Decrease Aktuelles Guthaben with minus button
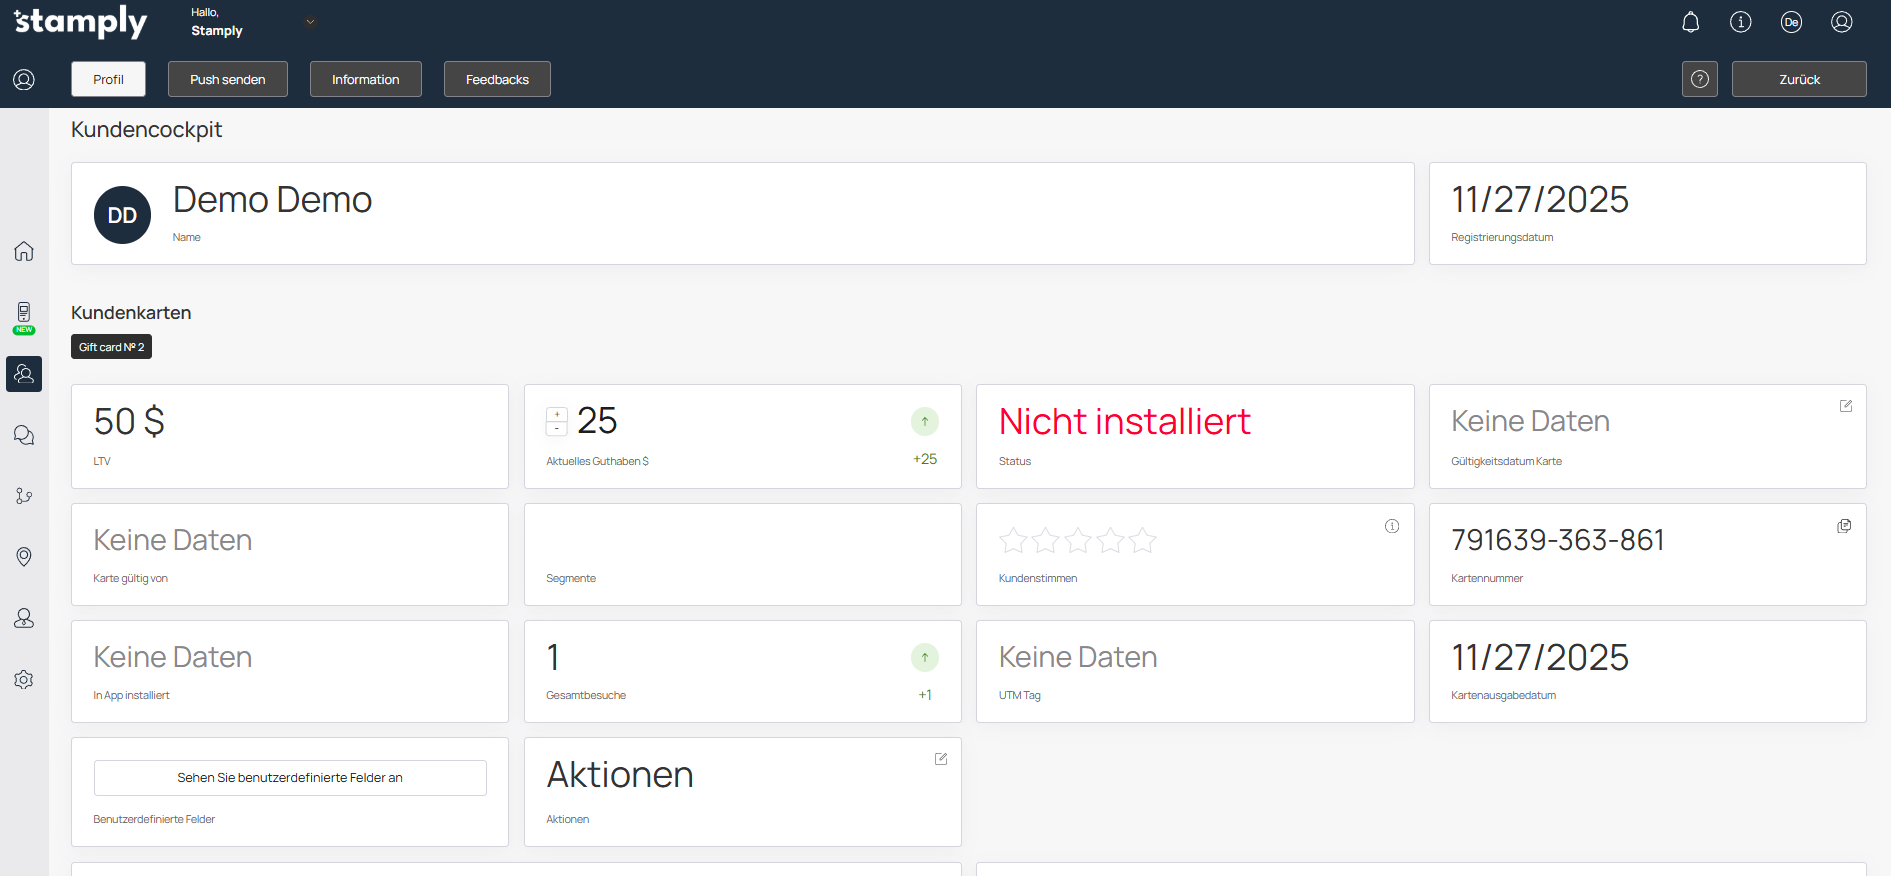 [x=557, y=428]
